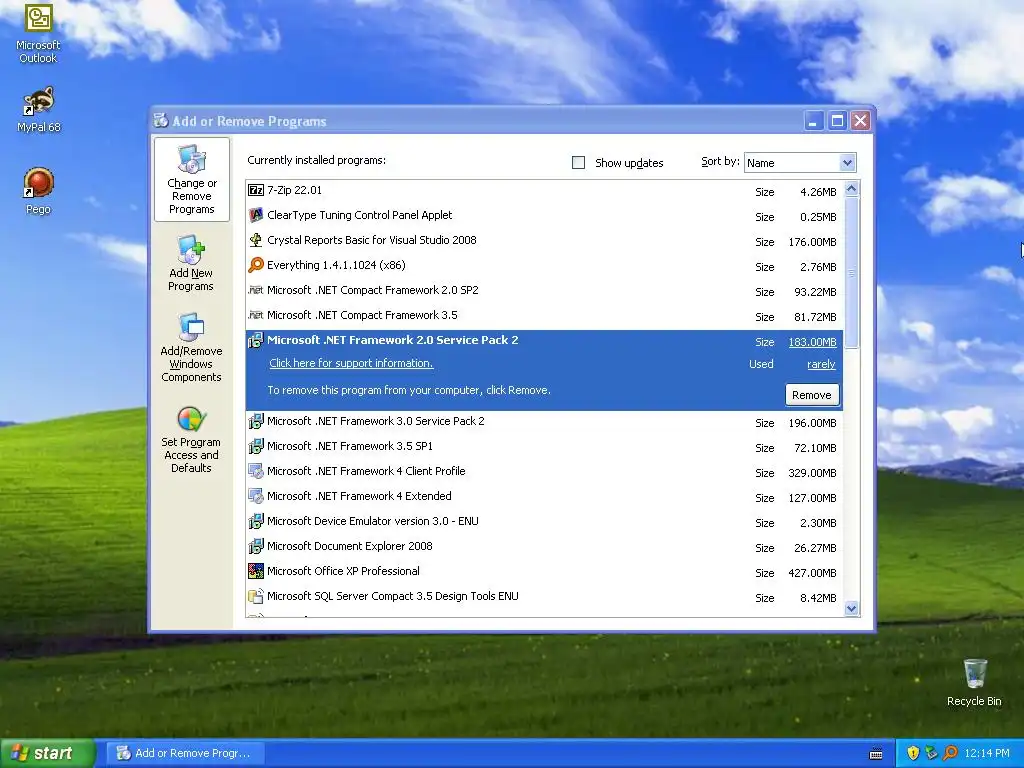This screenshot has width=1024, height=768.
Task: Select Microsoft .NET Compact Framework 2.0 SP2
Action: (x=544, y=291)
